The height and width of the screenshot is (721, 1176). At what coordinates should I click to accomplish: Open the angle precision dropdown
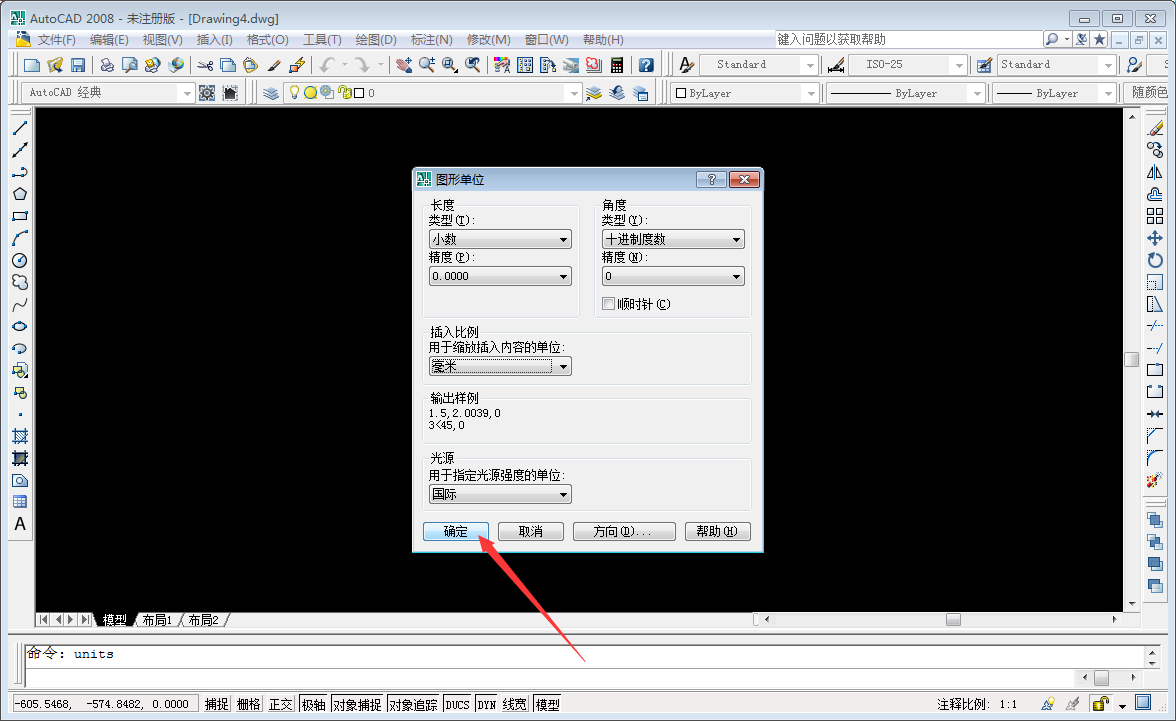pos(738,275)
